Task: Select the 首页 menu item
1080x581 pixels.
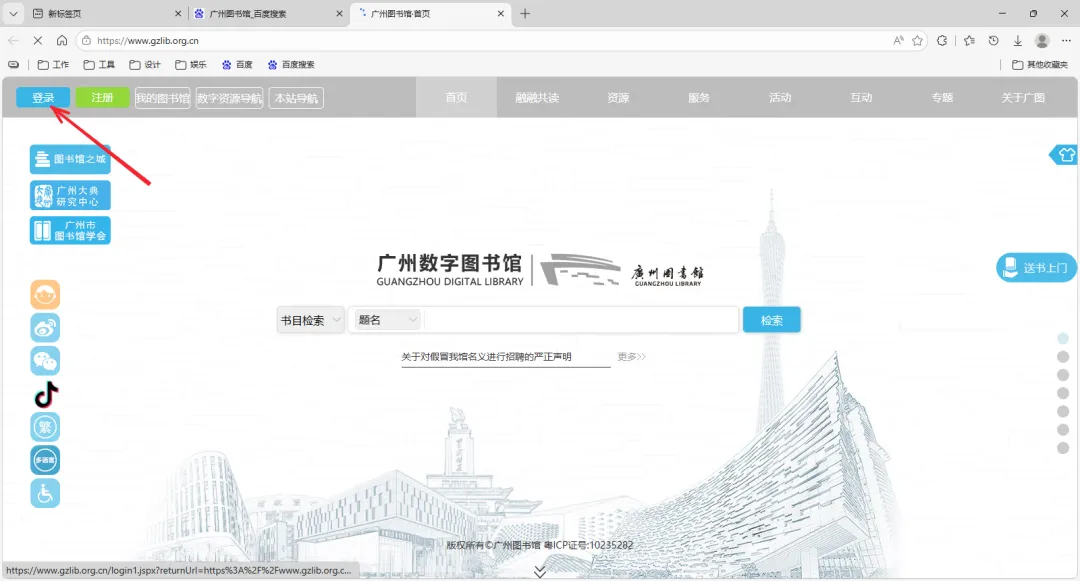Action: click(456, 97)
